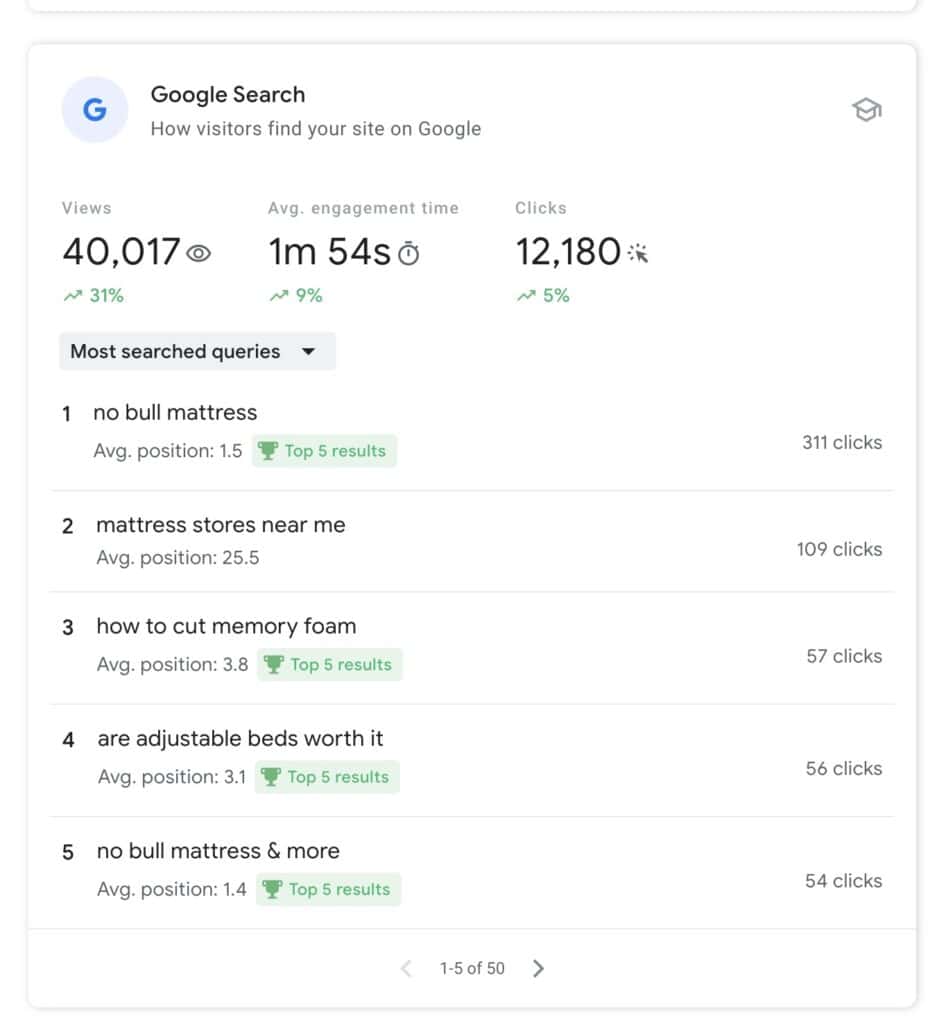Click the 31% views trend indicator
The width and height of the screenshot is (946, 1024).
[94, 296]
